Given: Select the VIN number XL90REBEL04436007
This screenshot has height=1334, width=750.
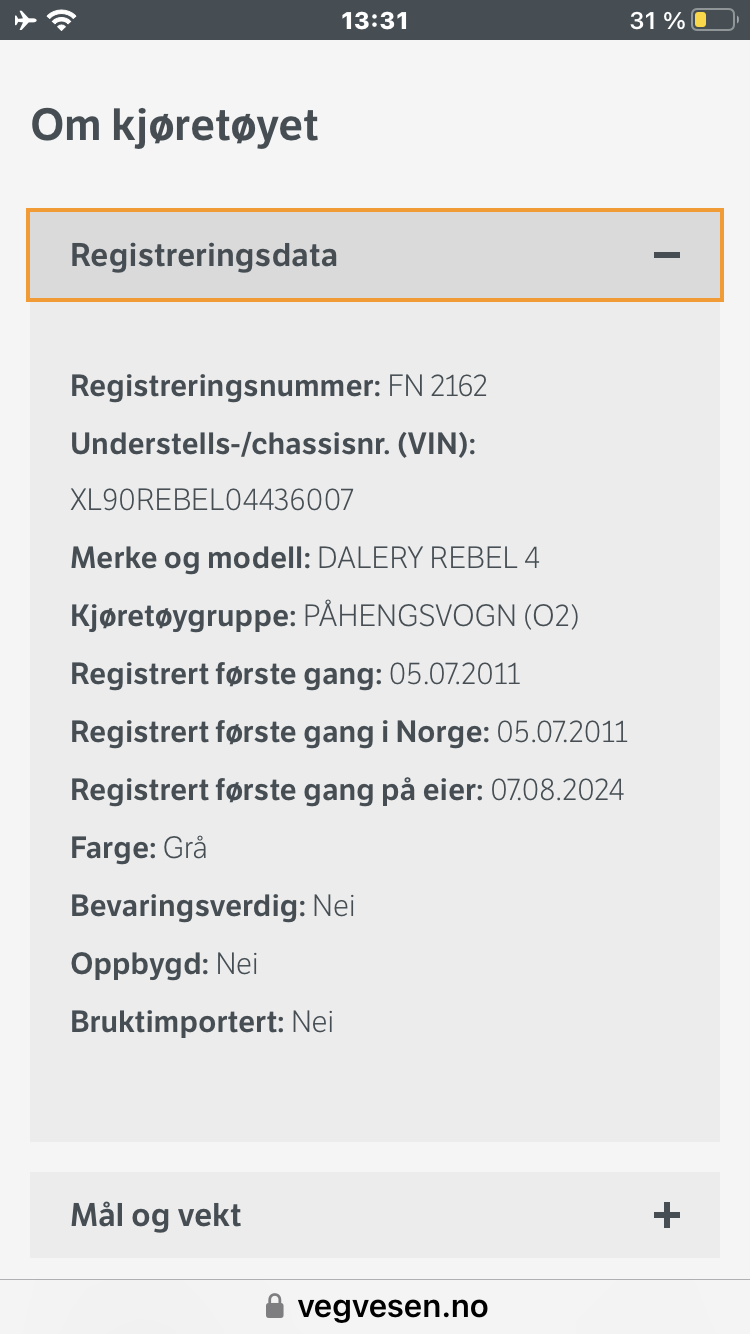Looking at the screenshot, I should [x=211, y=499].
